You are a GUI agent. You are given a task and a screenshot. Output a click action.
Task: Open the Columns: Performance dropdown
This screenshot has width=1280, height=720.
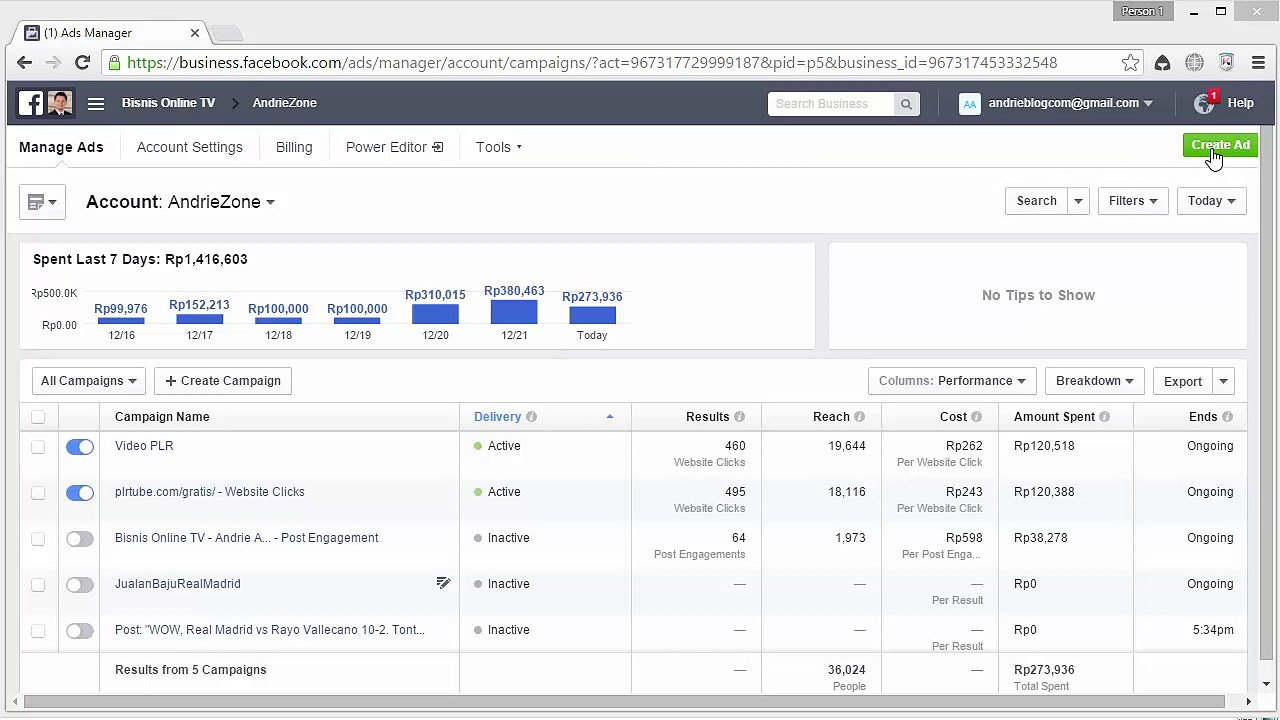coord(952,381)
